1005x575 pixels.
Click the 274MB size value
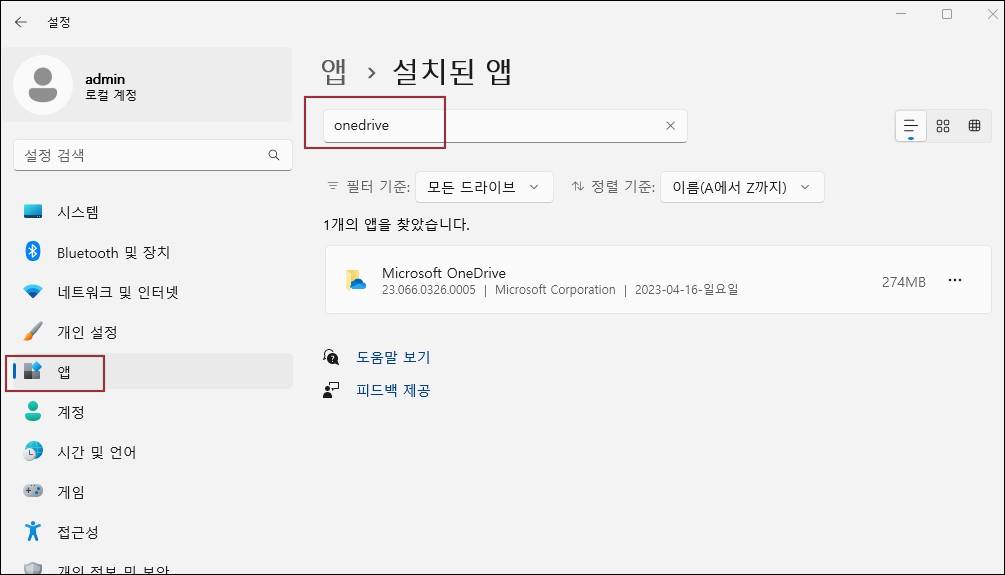point(904,282)
